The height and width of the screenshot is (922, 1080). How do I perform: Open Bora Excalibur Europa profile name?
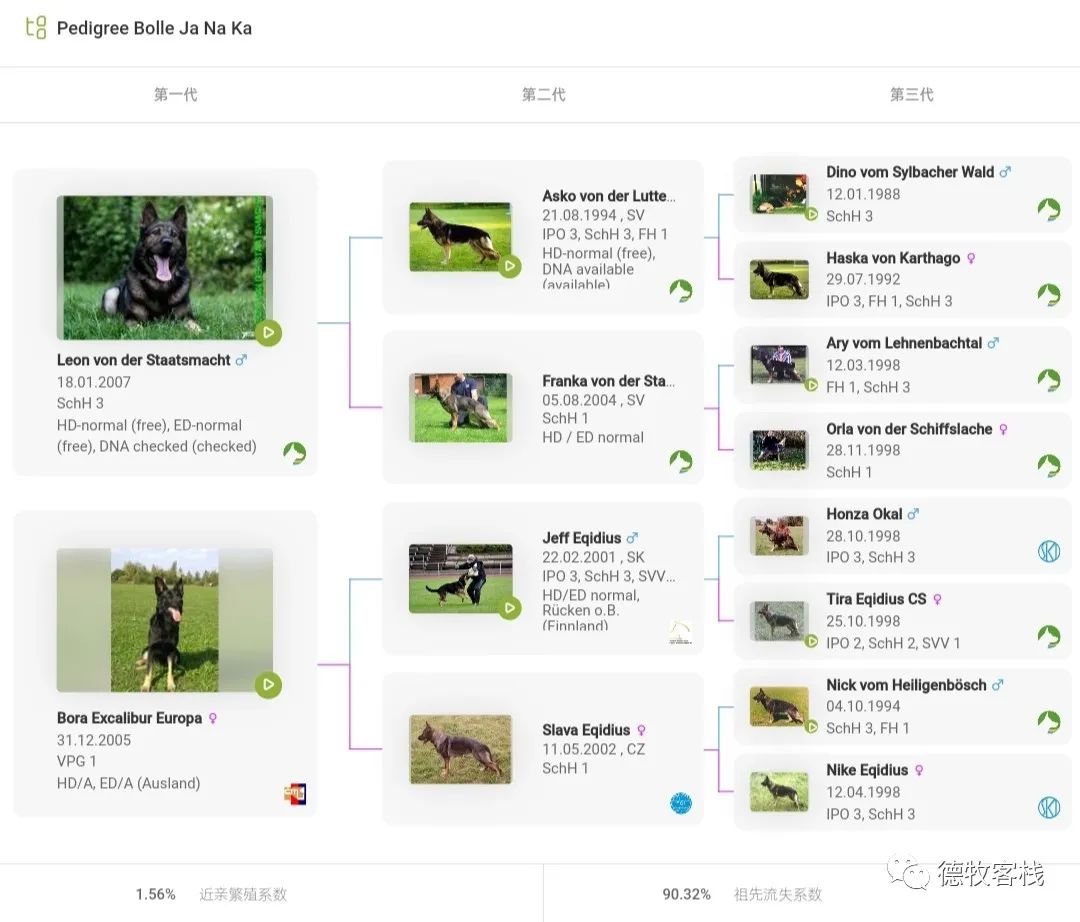[x=129, y=718]
